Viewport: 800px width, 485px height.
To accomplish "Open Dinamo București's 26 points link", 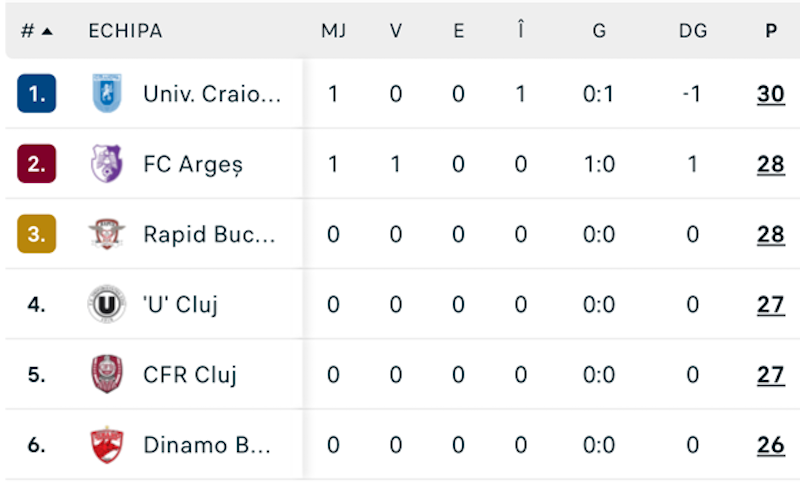I will pyautogui.click(x=771, y=445).
